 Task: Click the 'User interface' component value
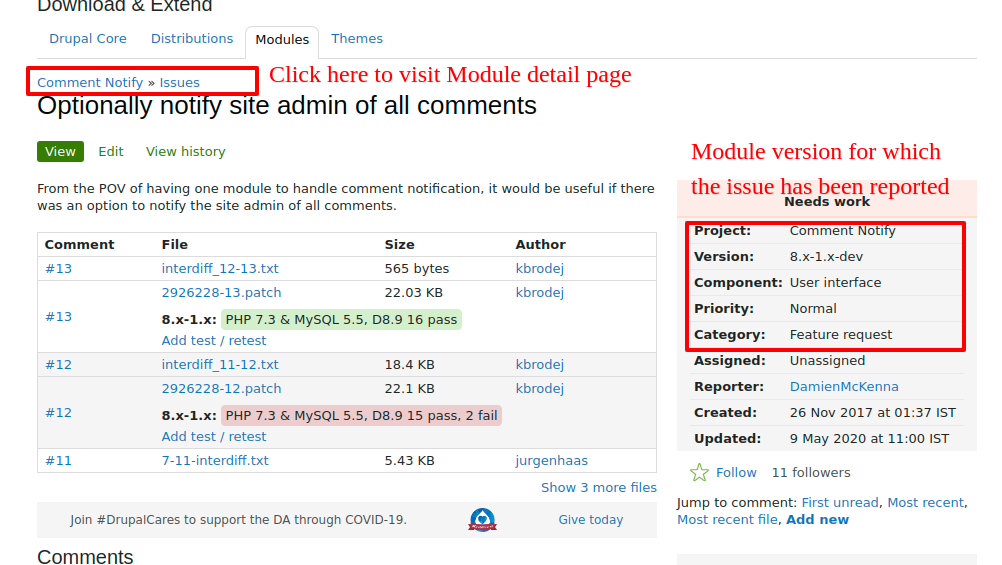835,282
